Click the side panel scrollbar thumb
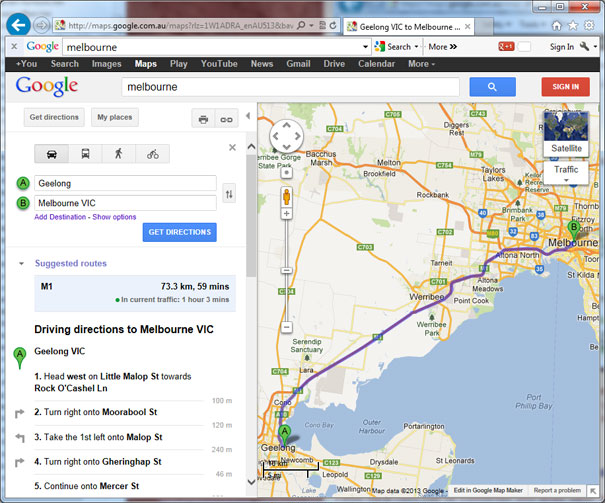The width and height of the screenshot is (605, 503). pos(251,216)
